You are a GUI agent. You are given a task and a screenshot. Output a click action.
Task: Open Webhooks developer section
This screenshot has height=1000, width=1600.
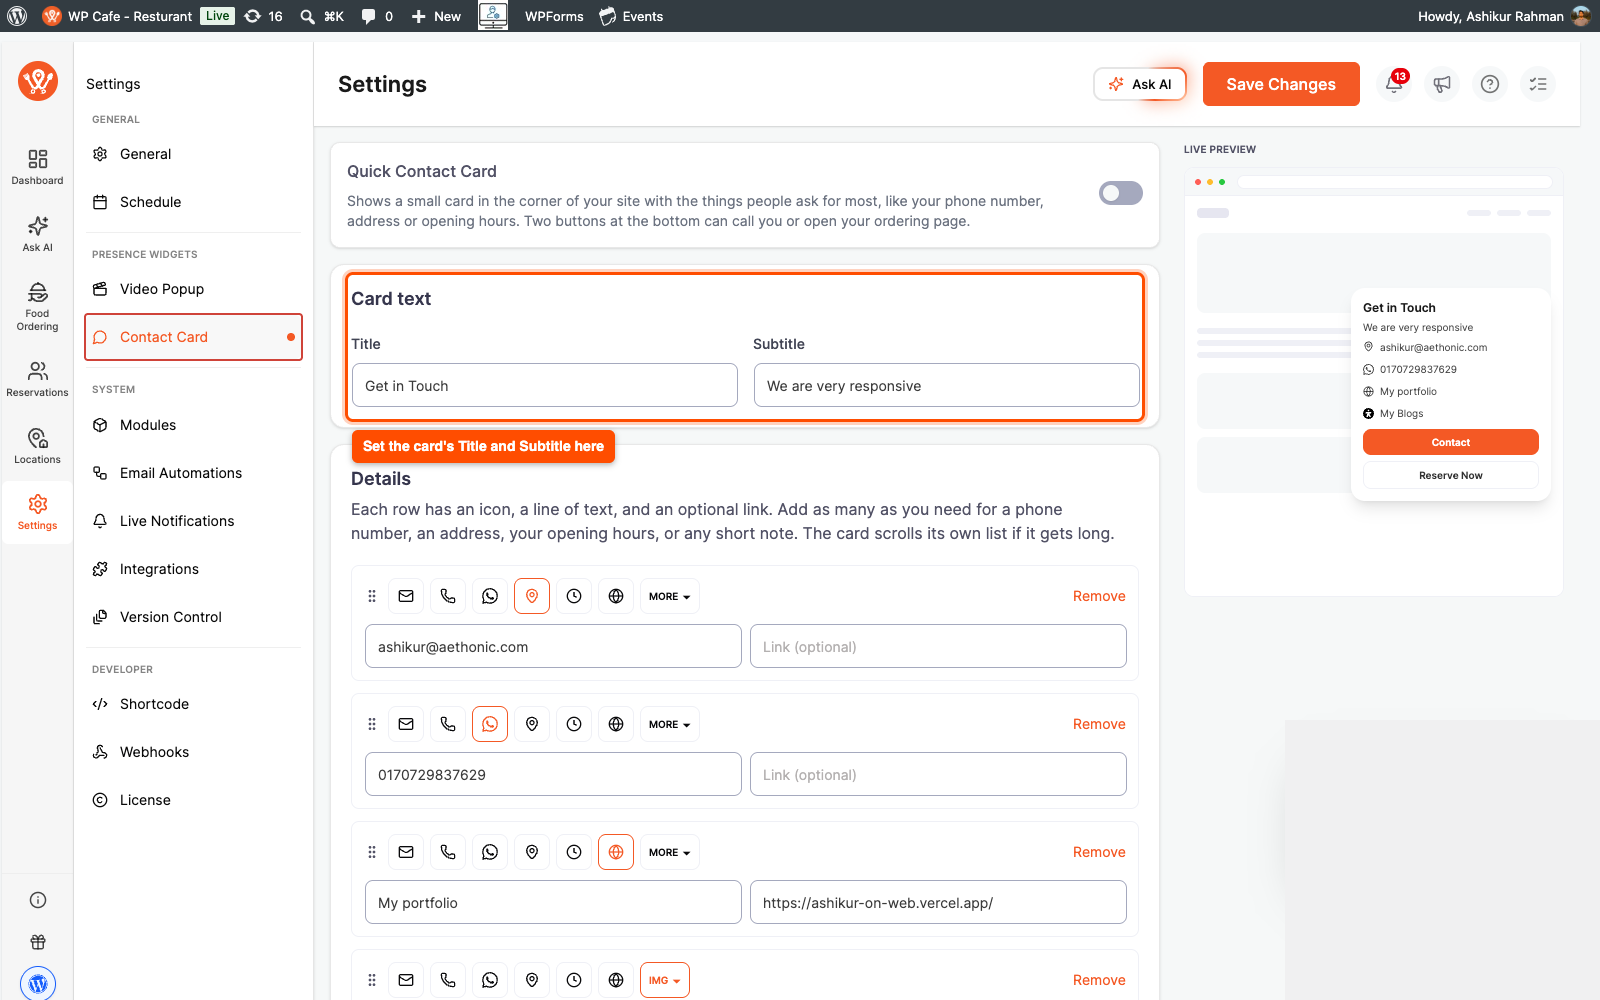click(193, 752)
